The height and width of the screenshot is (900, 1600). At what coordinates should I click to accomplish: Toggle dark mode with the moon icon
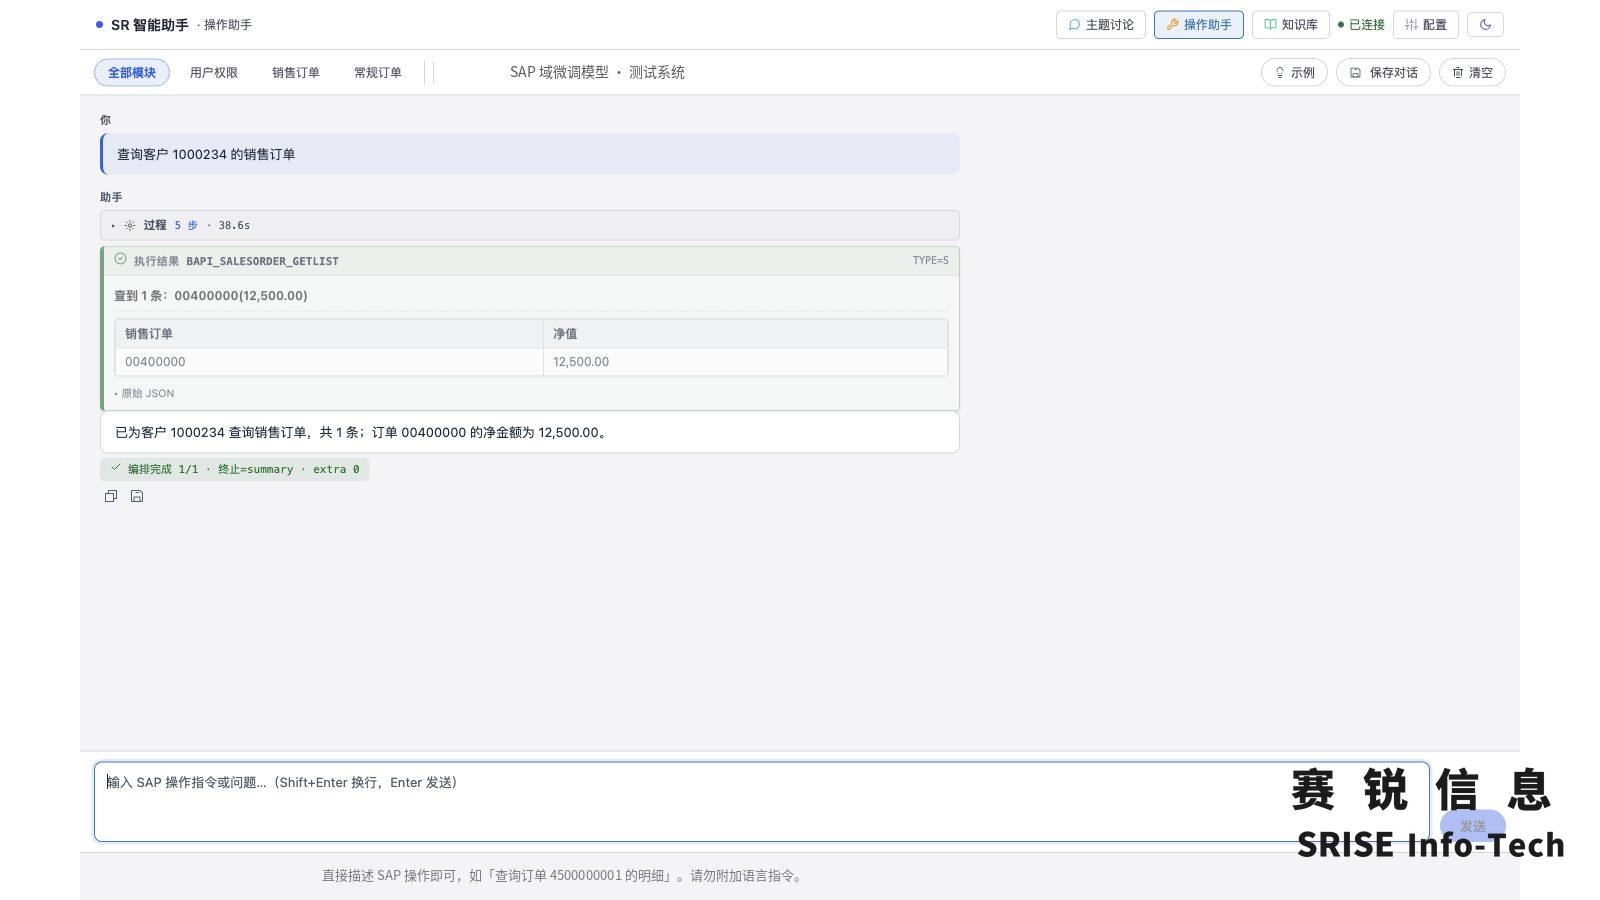1485,25
